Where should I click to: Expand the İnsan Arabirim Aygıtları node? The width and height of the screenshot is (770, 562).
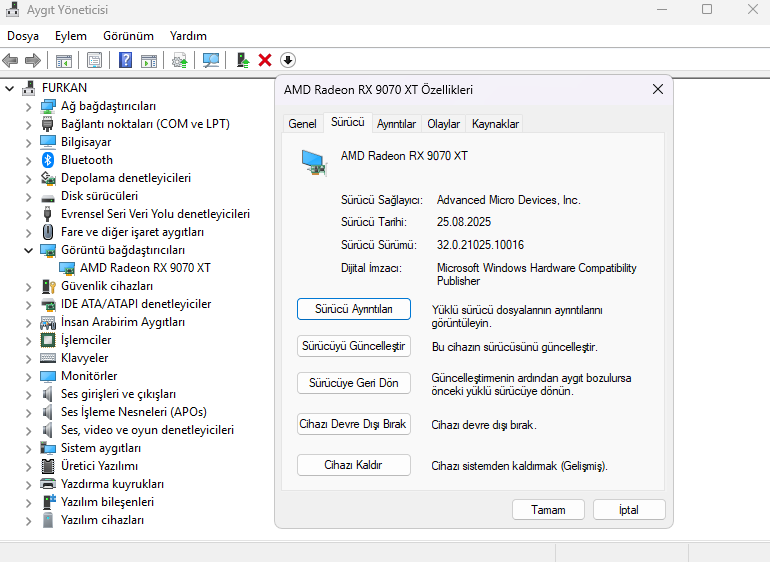click(x=28, y=323)
